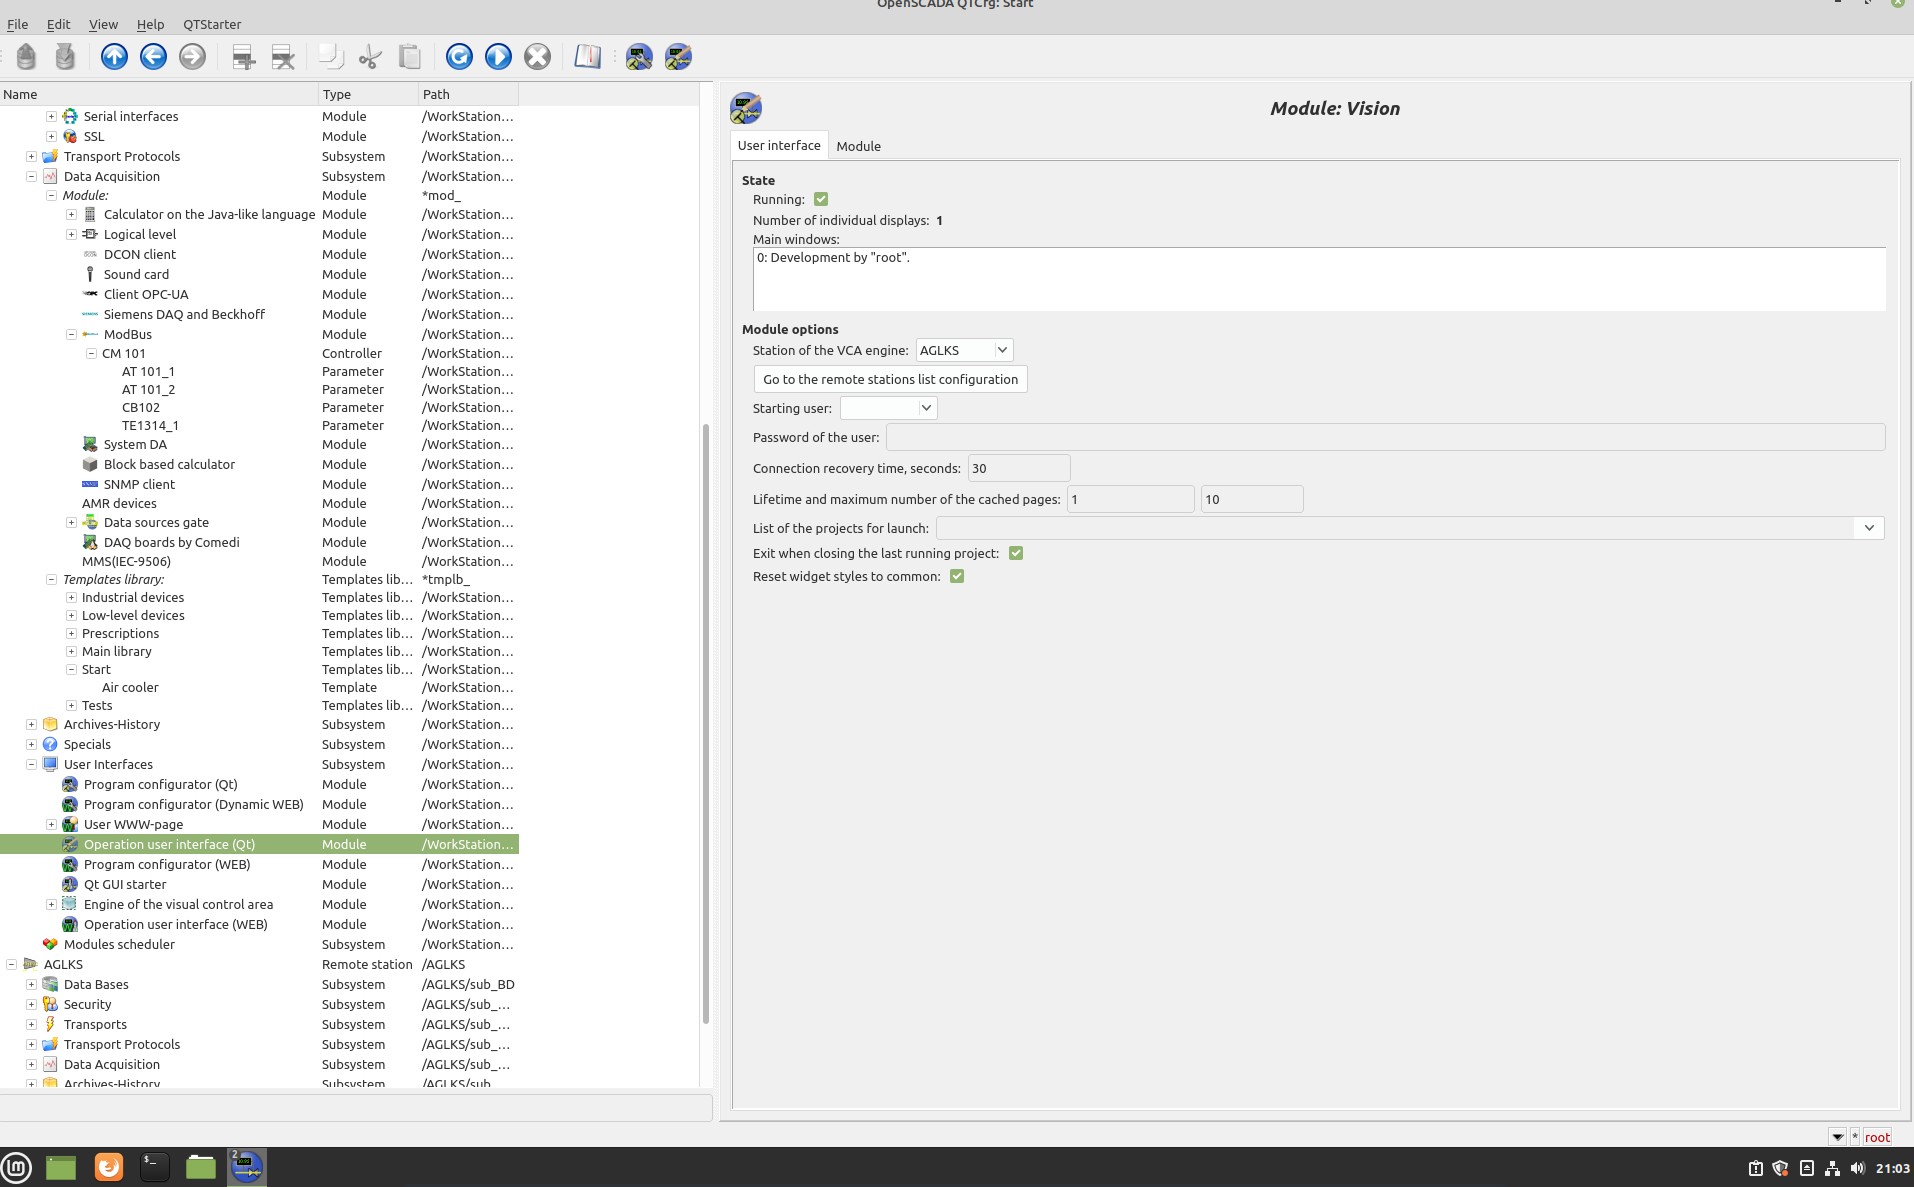This screenshot has width=1914, height=1187.
Task: Click the load from database icon
Action: (26, 57)
